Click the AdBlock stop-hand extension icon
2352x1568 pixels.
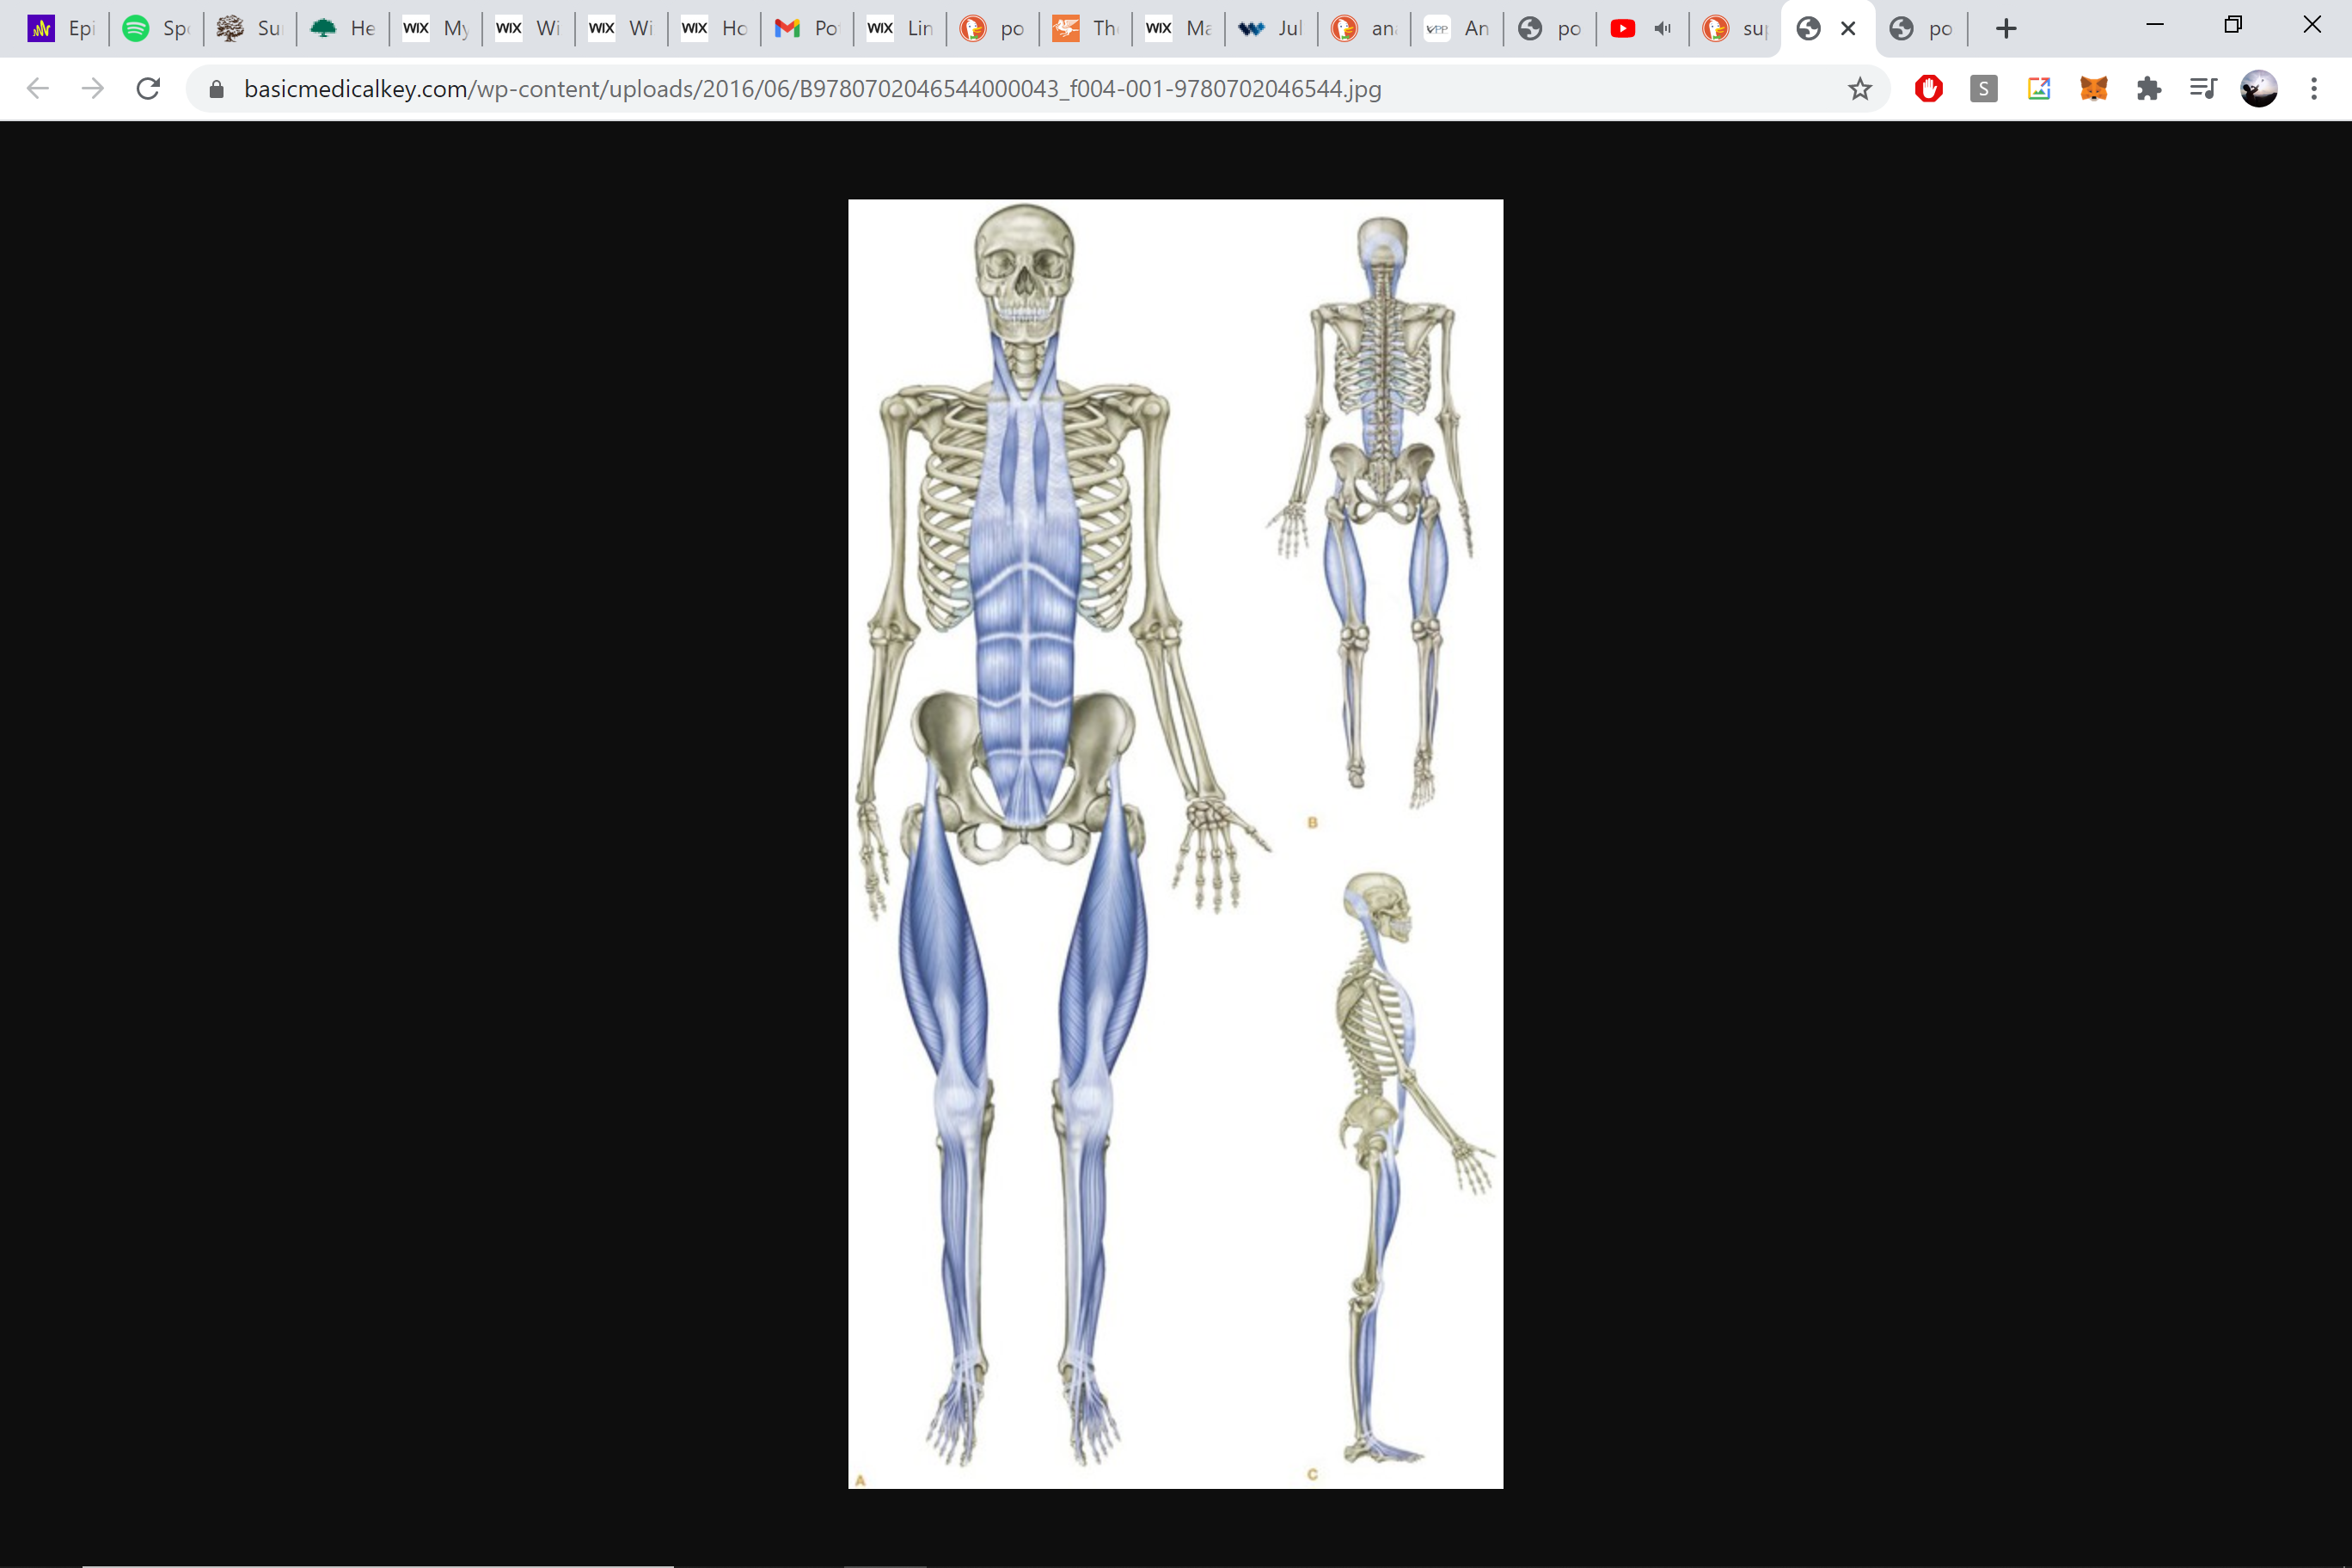click(1928, 88)
